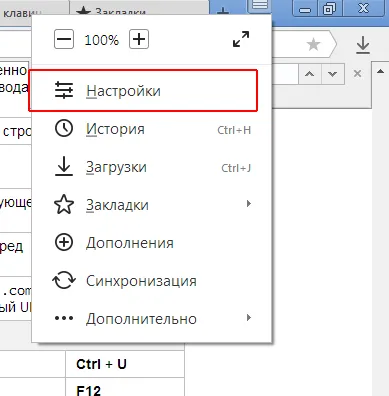Click the F12 table cell
This screenshot has width=389, height=396.
point(125,387)
